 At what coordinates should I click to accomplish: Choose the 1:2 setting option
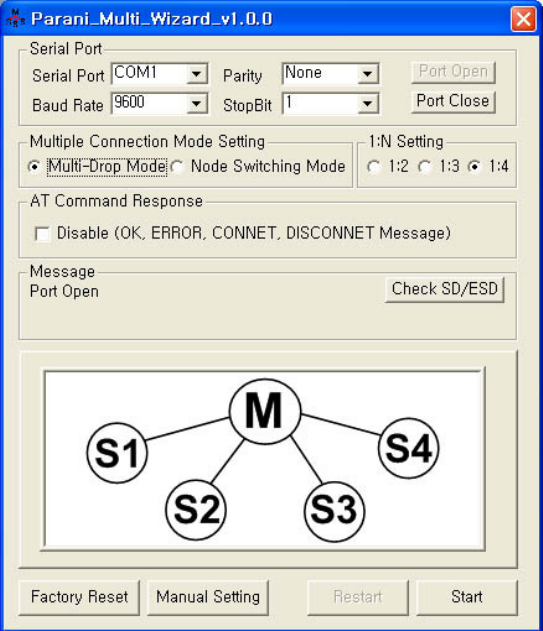tap(374, 166)
